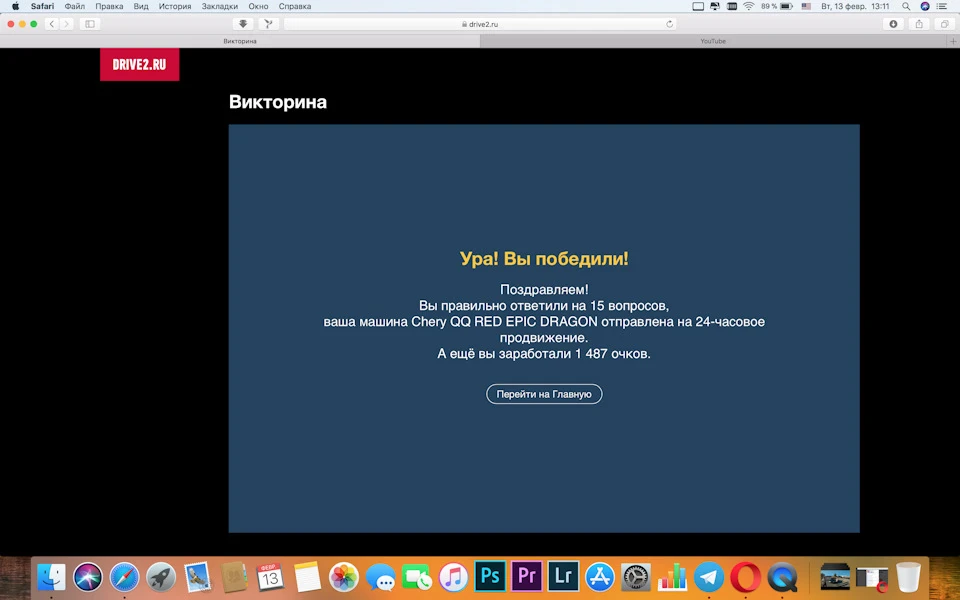The width and height of the screenshot is (960, 600).
Task: Open the Справка menu
Action: point(294,6)
